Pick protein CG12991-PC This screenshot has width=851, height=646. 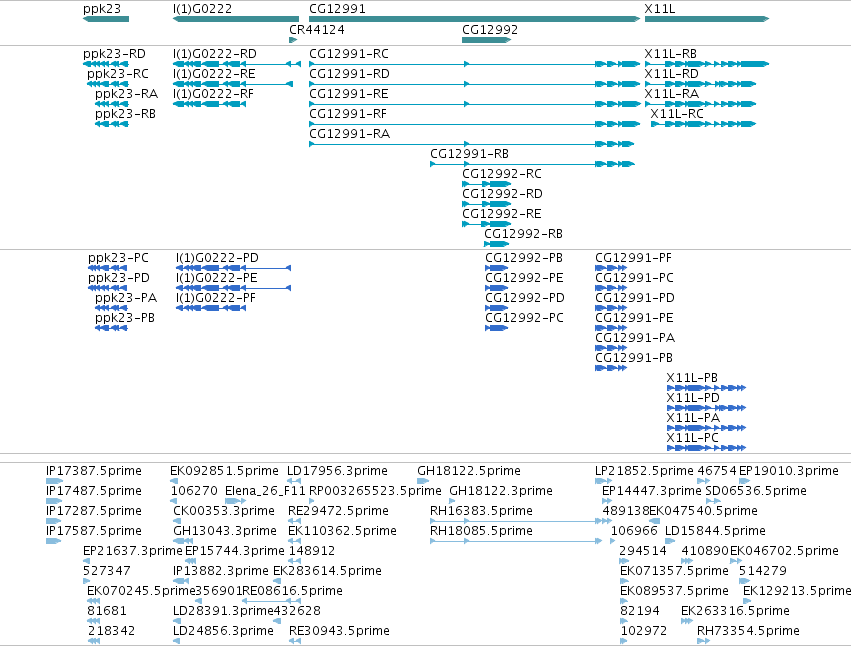click(611, 288)
